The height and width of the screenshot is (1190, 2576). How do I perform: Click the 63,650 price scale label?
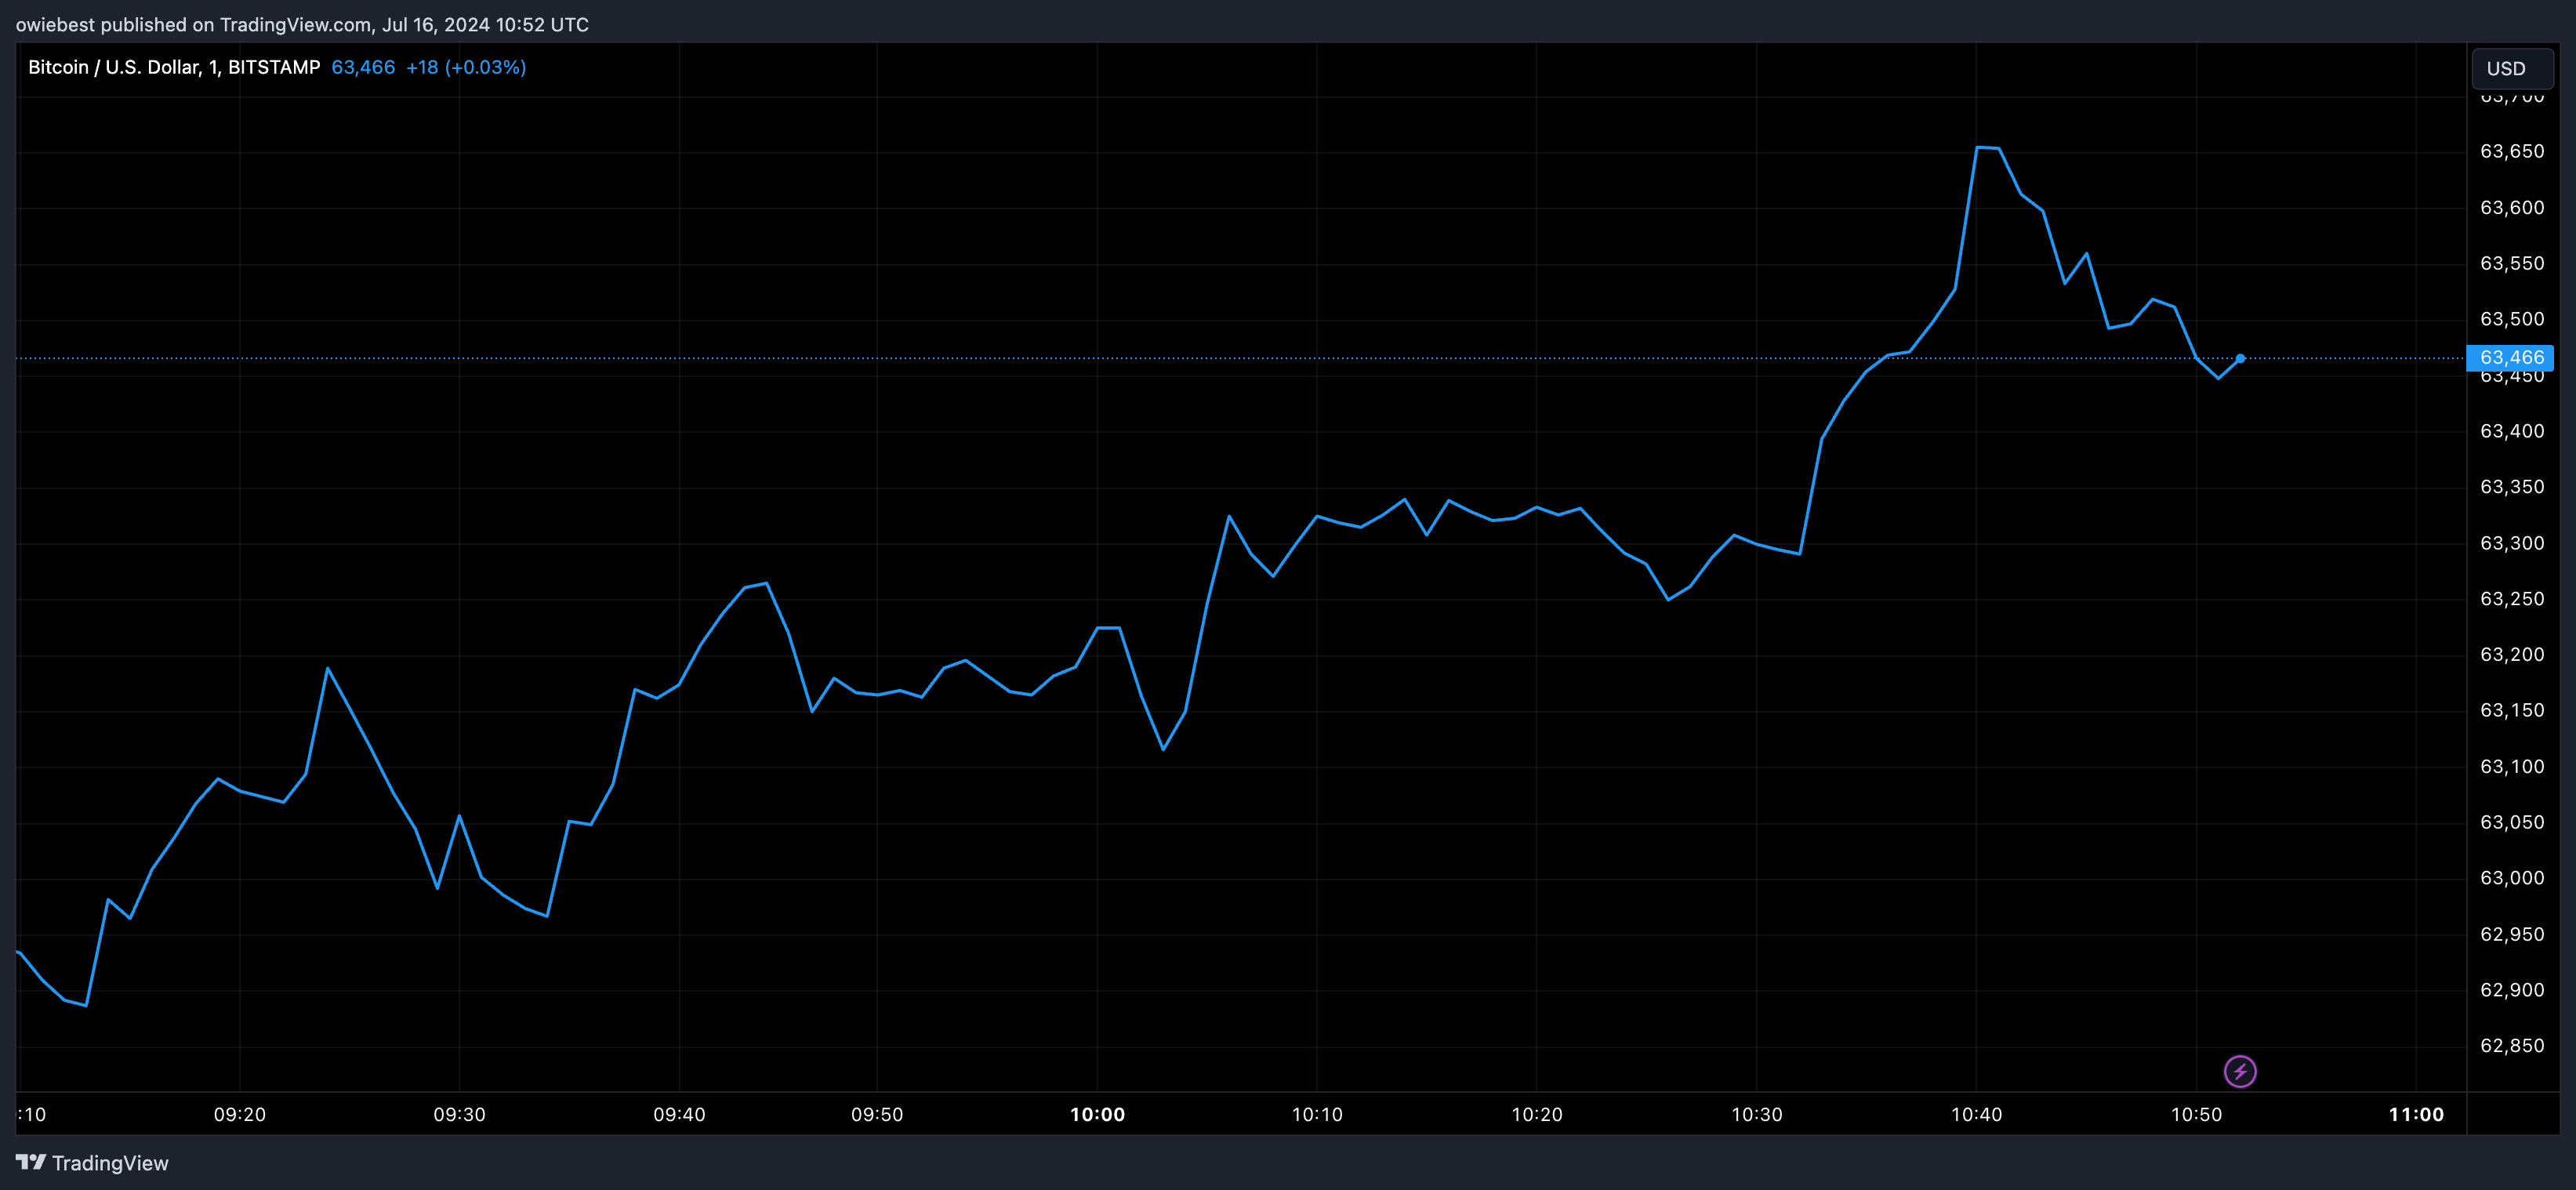2512,151
